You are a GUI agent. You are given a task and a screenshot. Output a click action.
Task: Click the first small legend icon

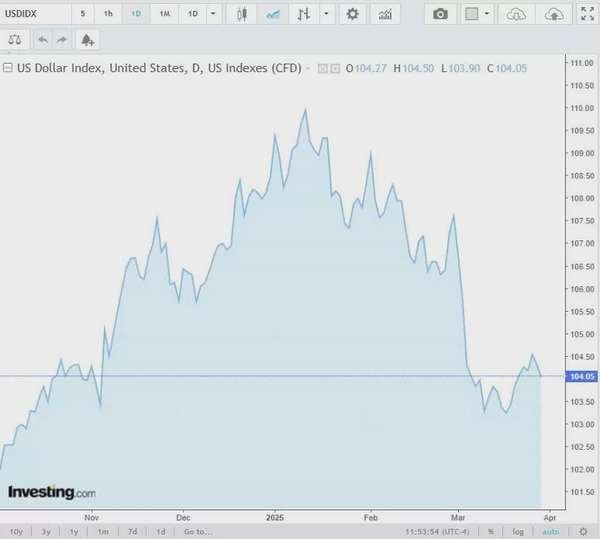(323, 68)
